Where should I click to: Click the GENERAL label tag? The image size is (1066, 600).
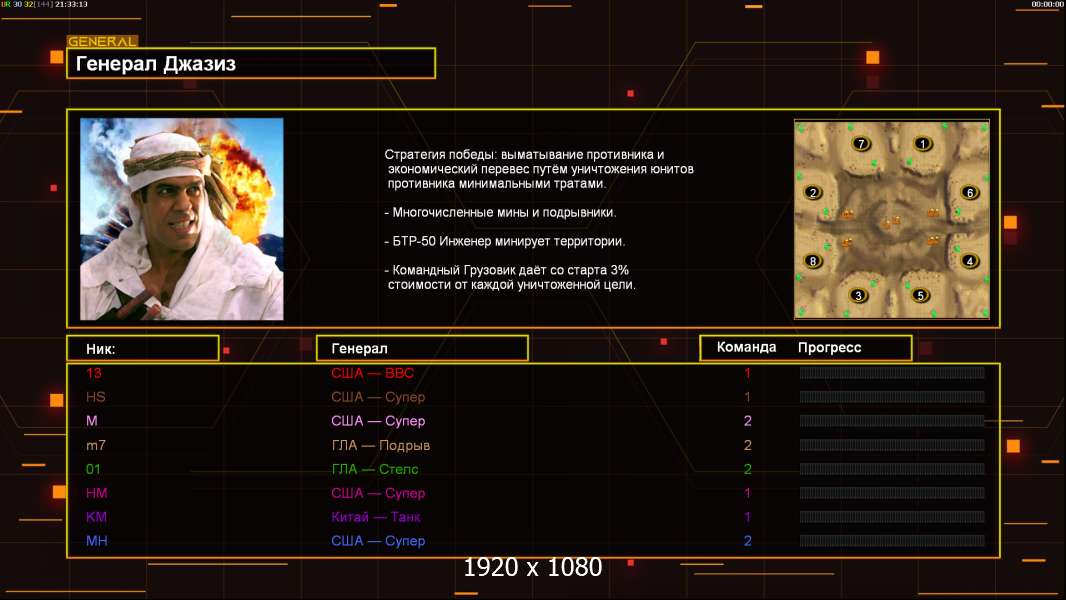[102, 41]
